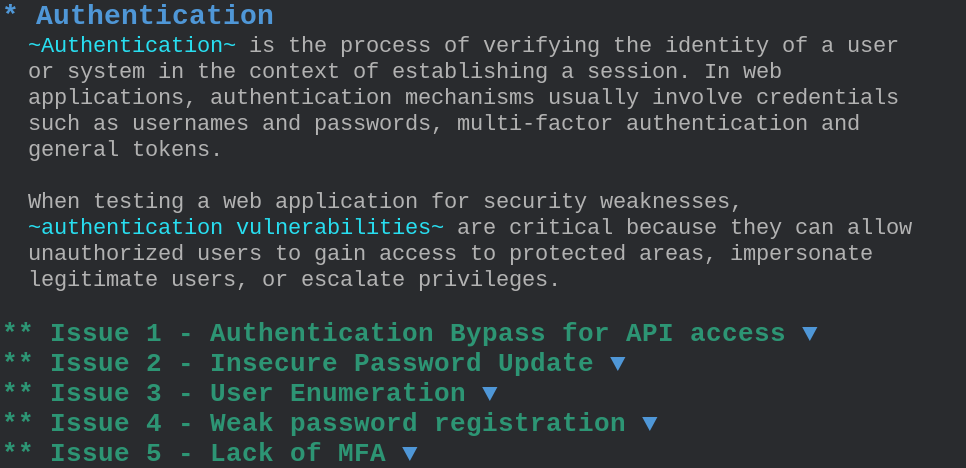Click the triangle beside Lack of MFA
The height and width of the screenshot is (468, 966).
tap(410, 454)
